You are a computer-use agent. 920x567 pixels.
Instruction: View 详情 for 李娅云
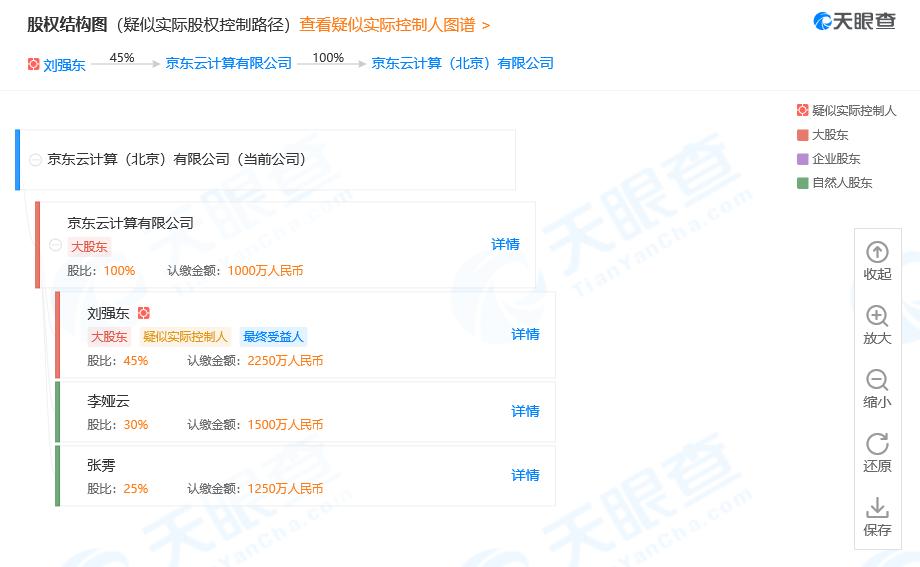tap(525, 411)
